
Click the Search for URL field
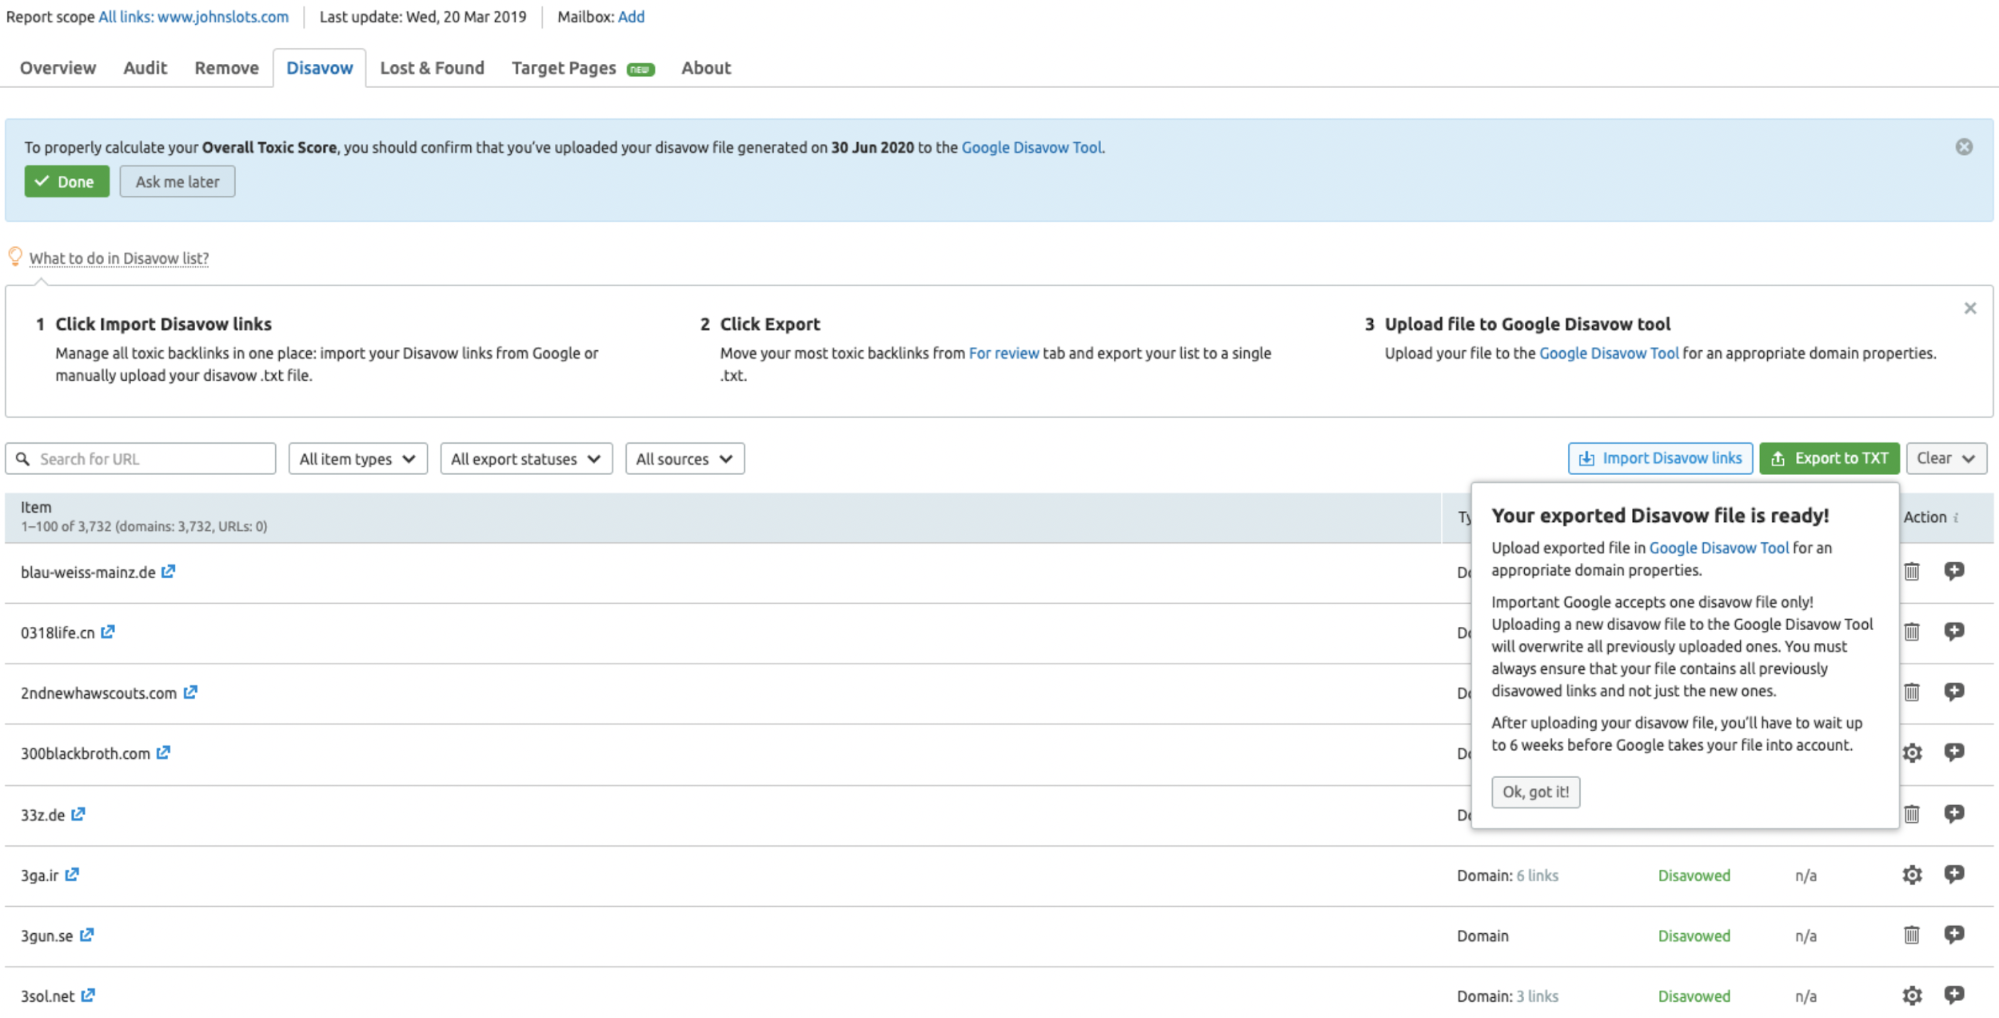pyautogui.click(x=150, y=459)
